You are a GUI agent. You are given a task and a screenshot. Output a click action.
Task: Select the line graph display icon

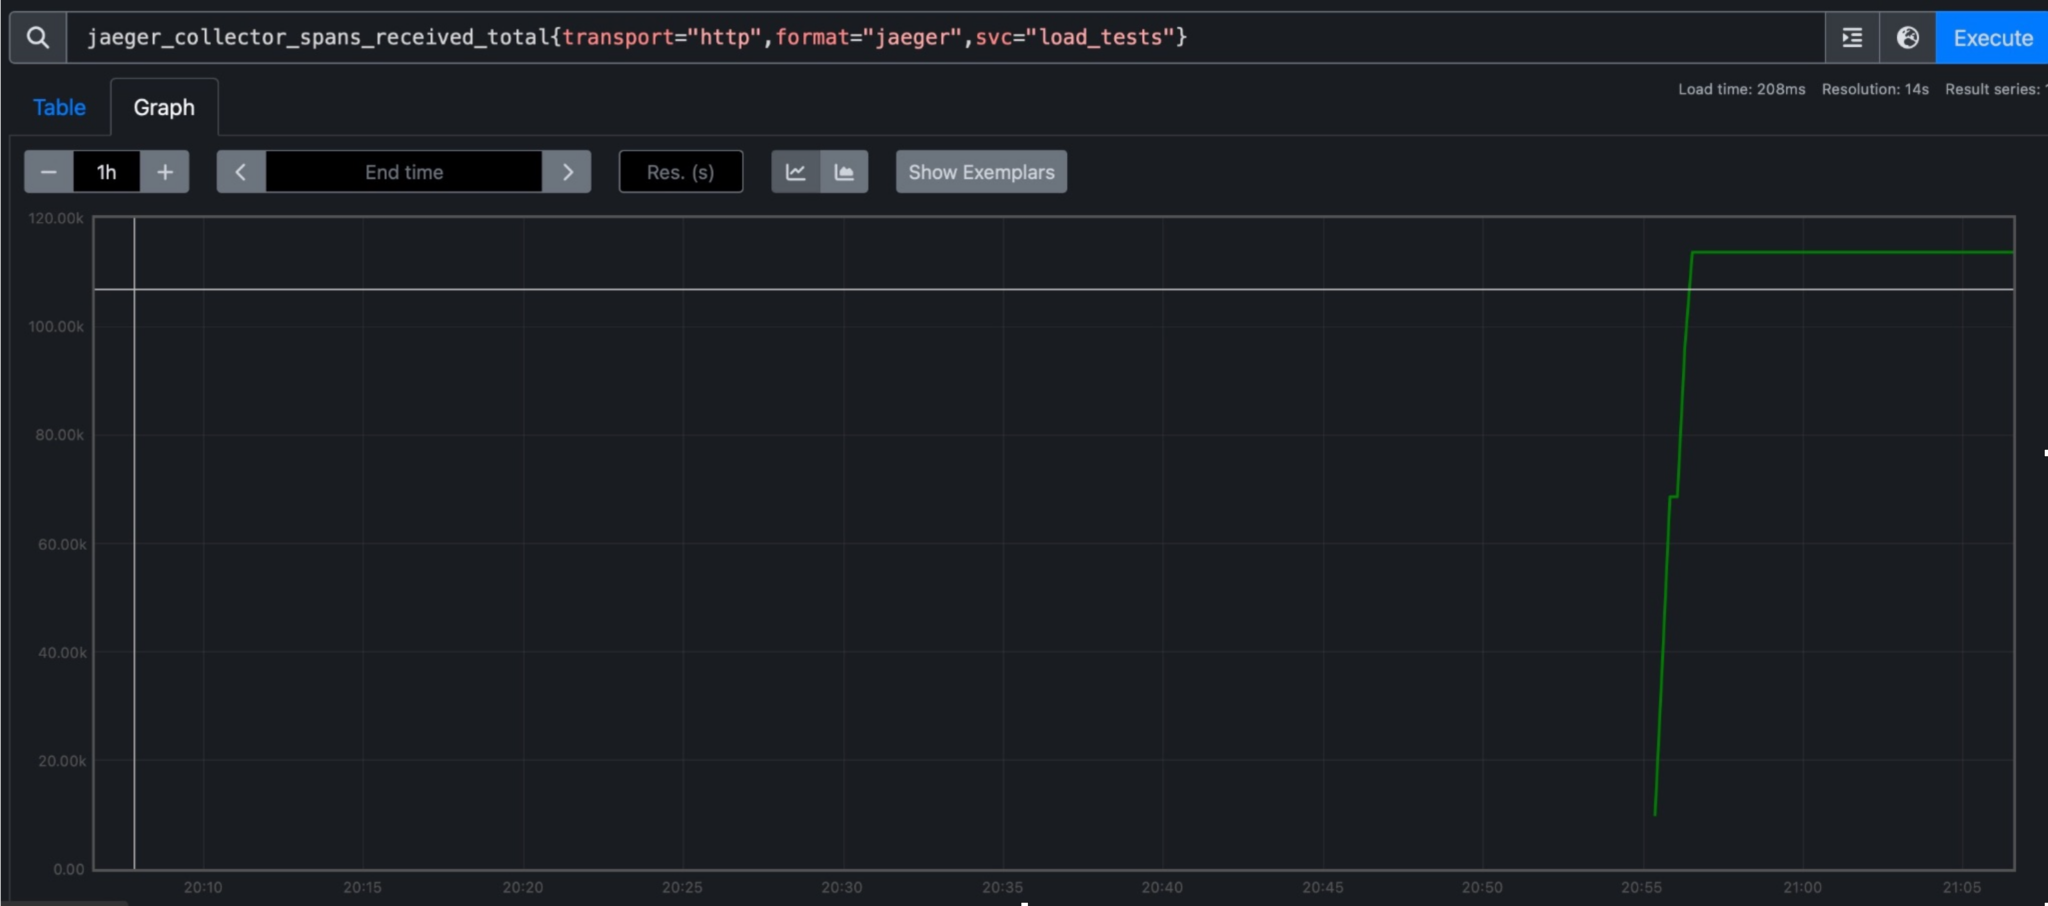click(795, 171)
